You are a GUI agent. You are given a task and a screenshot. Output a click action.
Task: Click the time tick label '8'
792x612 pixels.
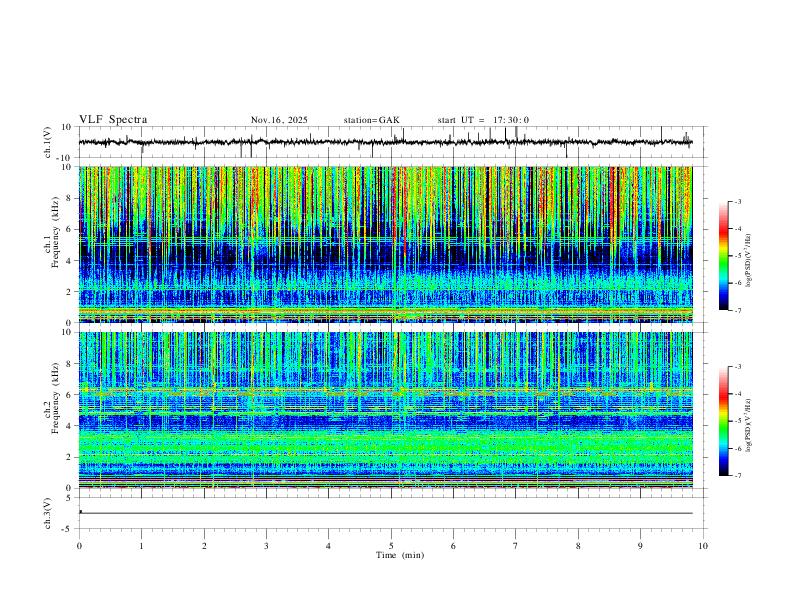(x=578, y=546)
